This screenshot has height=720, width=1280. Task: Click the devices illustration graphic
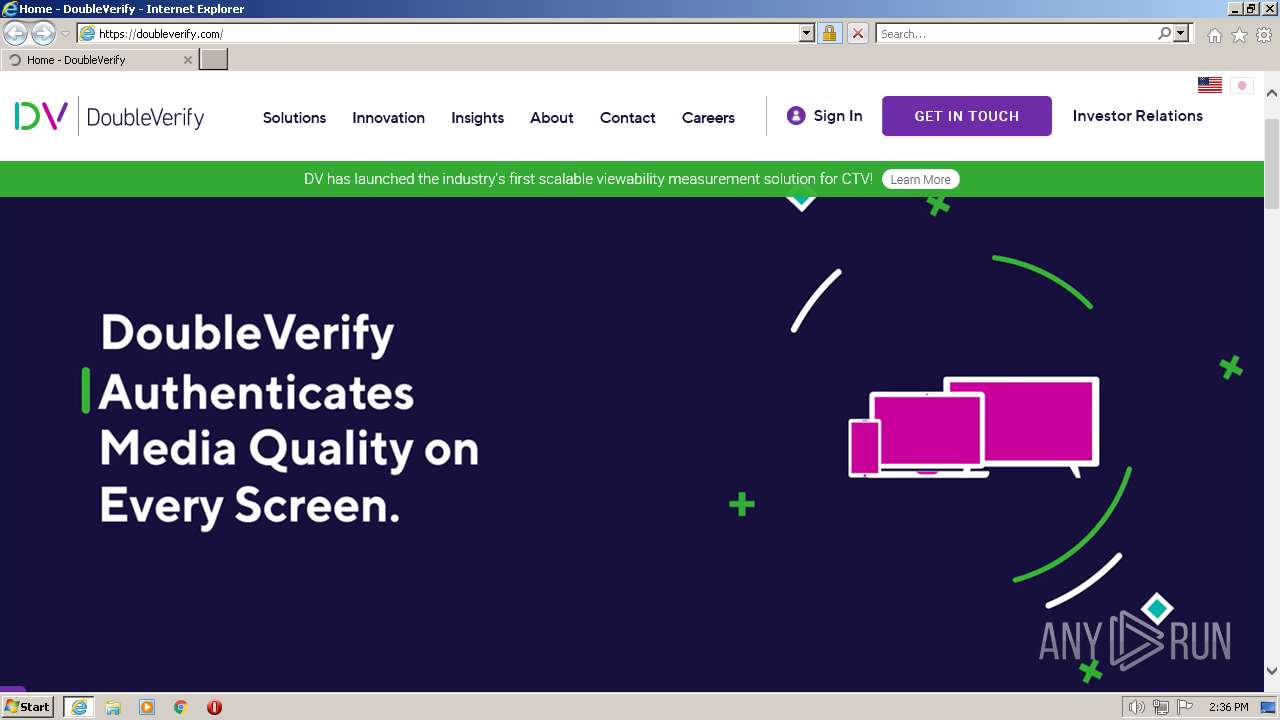974,427
